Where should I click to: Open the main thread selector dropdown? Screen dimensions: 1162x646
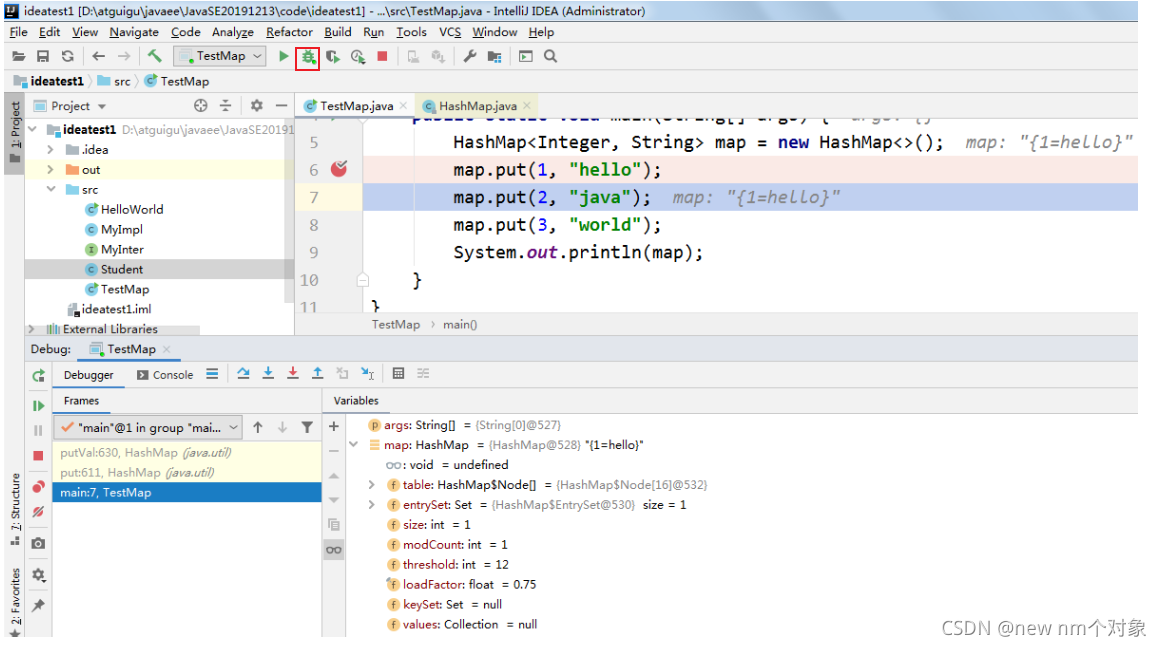pyautogui.click(x=148, y=427)
